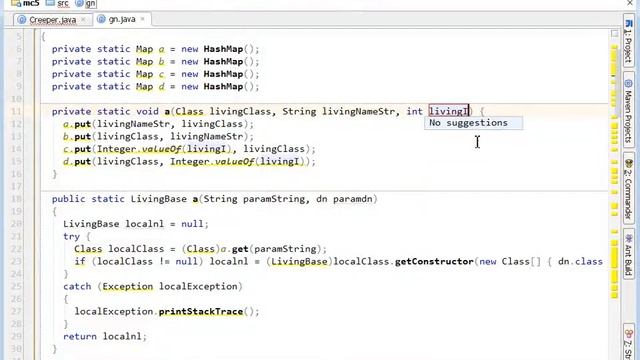Click HashMap on the Map a line
Image resolution: width=640 pixels, height=360 pixels.
tap(223, 49)
